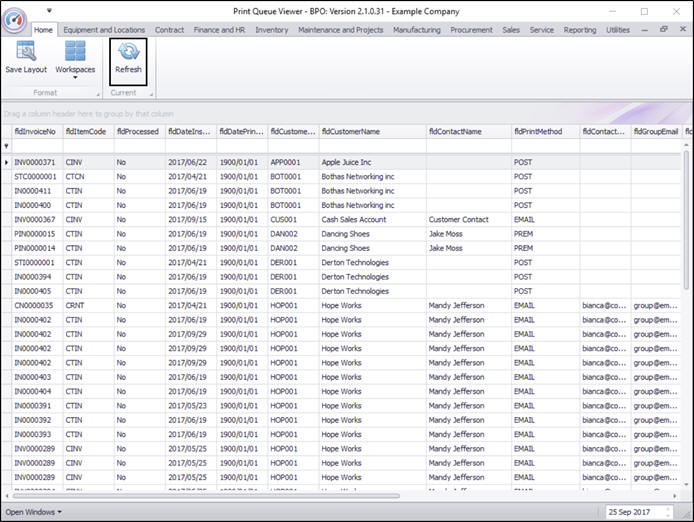Click the filter row cell under fldItemCode
This screenshot has width=694, height=522.
[87, 146]
